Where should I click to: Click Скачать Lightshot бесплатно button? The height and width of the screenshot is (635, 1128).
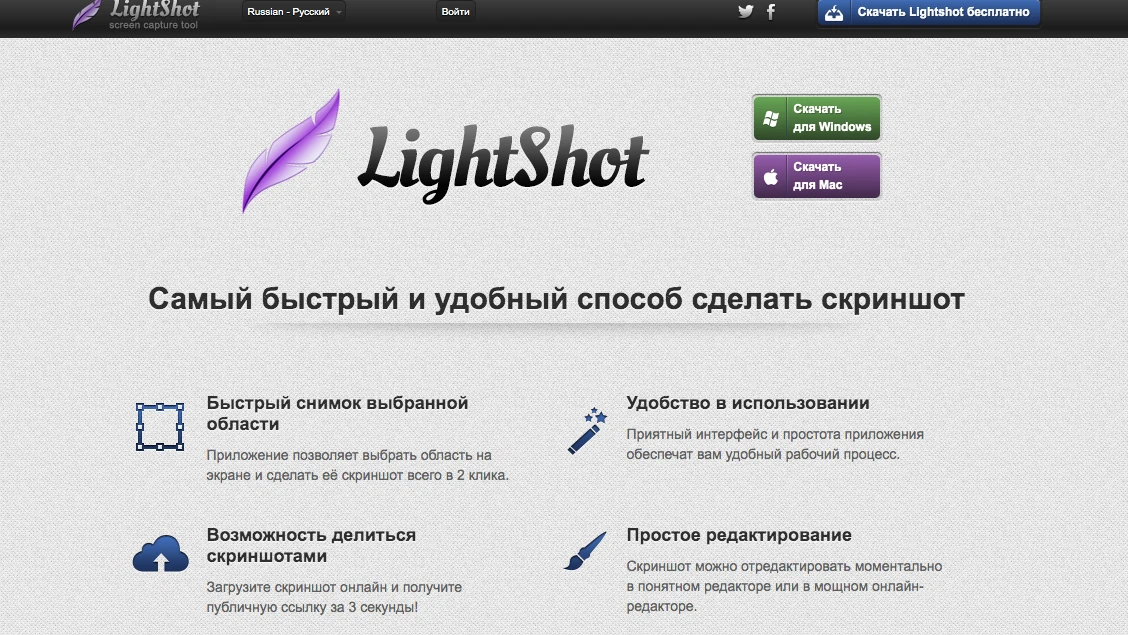click(x=929, y=12)
